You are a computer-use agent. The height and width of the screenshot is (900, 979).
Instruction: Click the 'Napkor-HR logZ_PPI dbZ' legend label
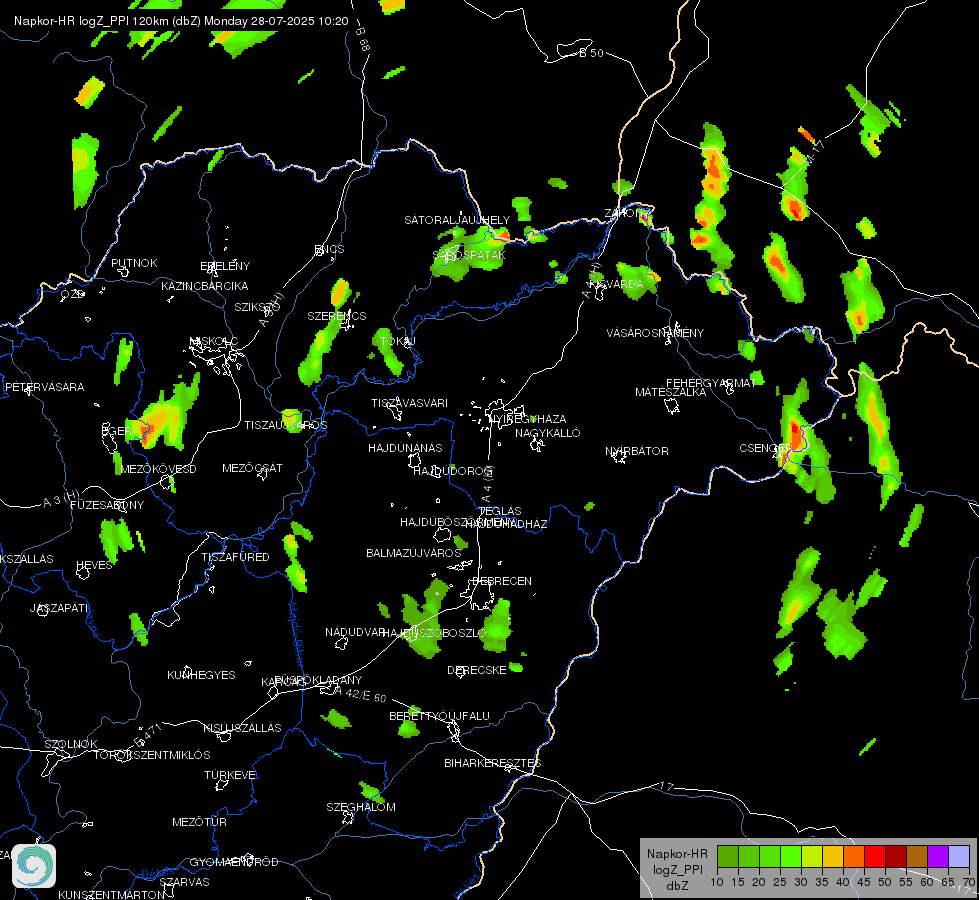point(677,869)
